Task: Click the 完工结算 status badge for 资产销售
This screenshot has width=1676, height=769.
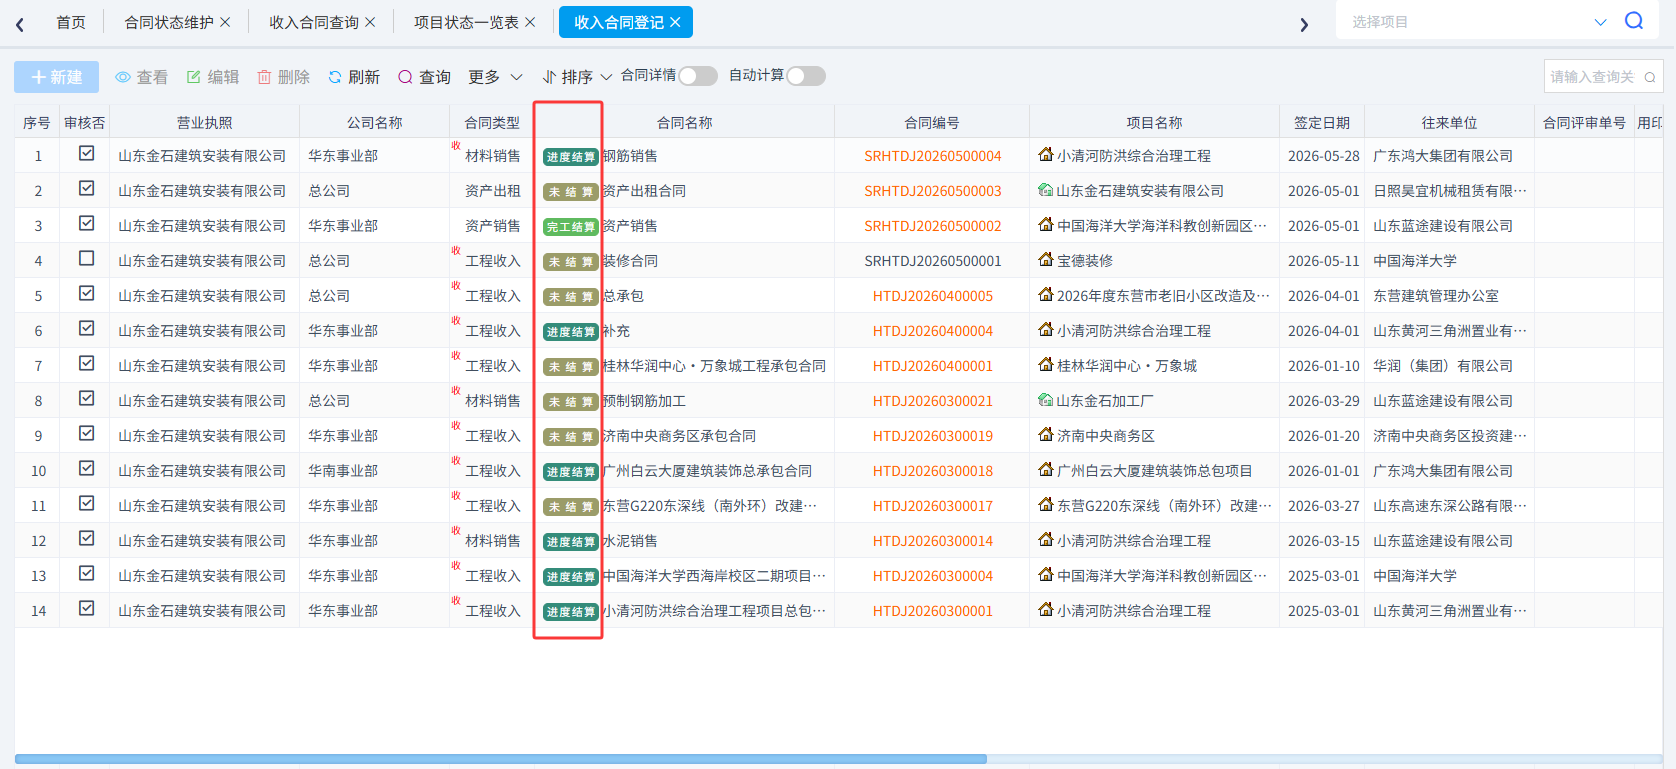Action: click(571, 227)
